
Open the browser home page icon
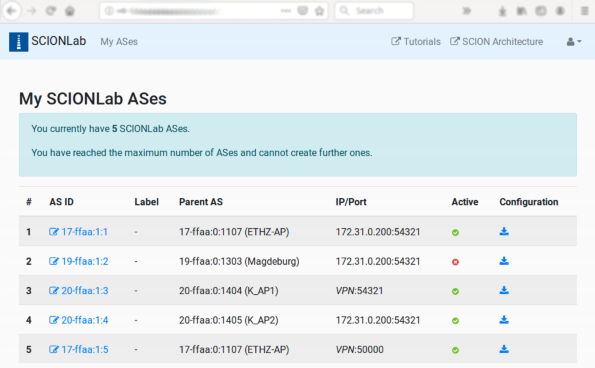(x=70, y=11)
